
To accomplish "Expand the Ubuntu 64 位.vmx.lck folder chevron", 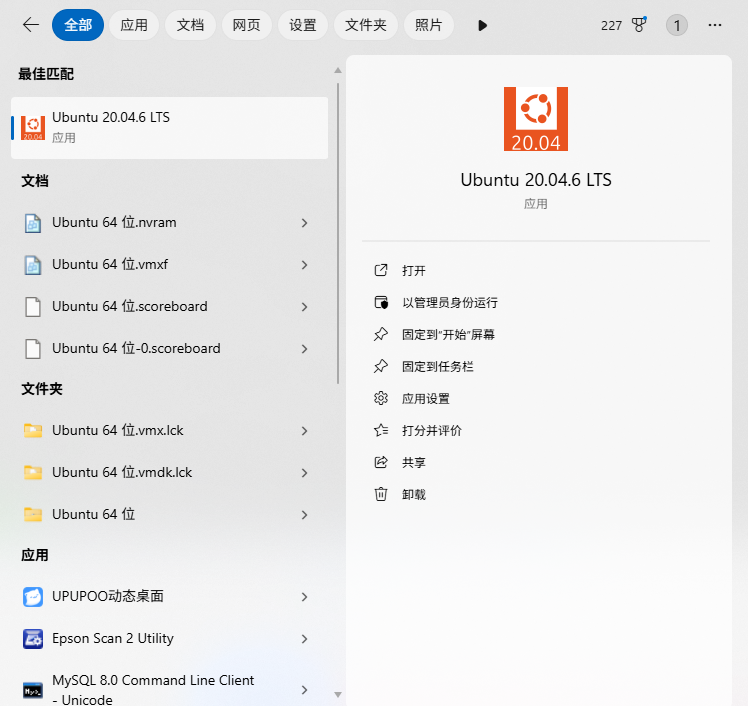I will (304, 431).
